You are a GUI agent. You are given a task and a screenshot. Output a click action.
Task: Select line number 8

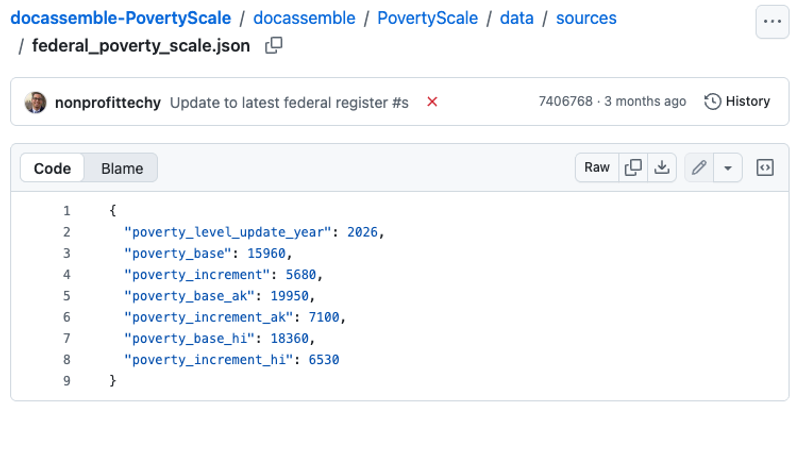click(67, 360)
